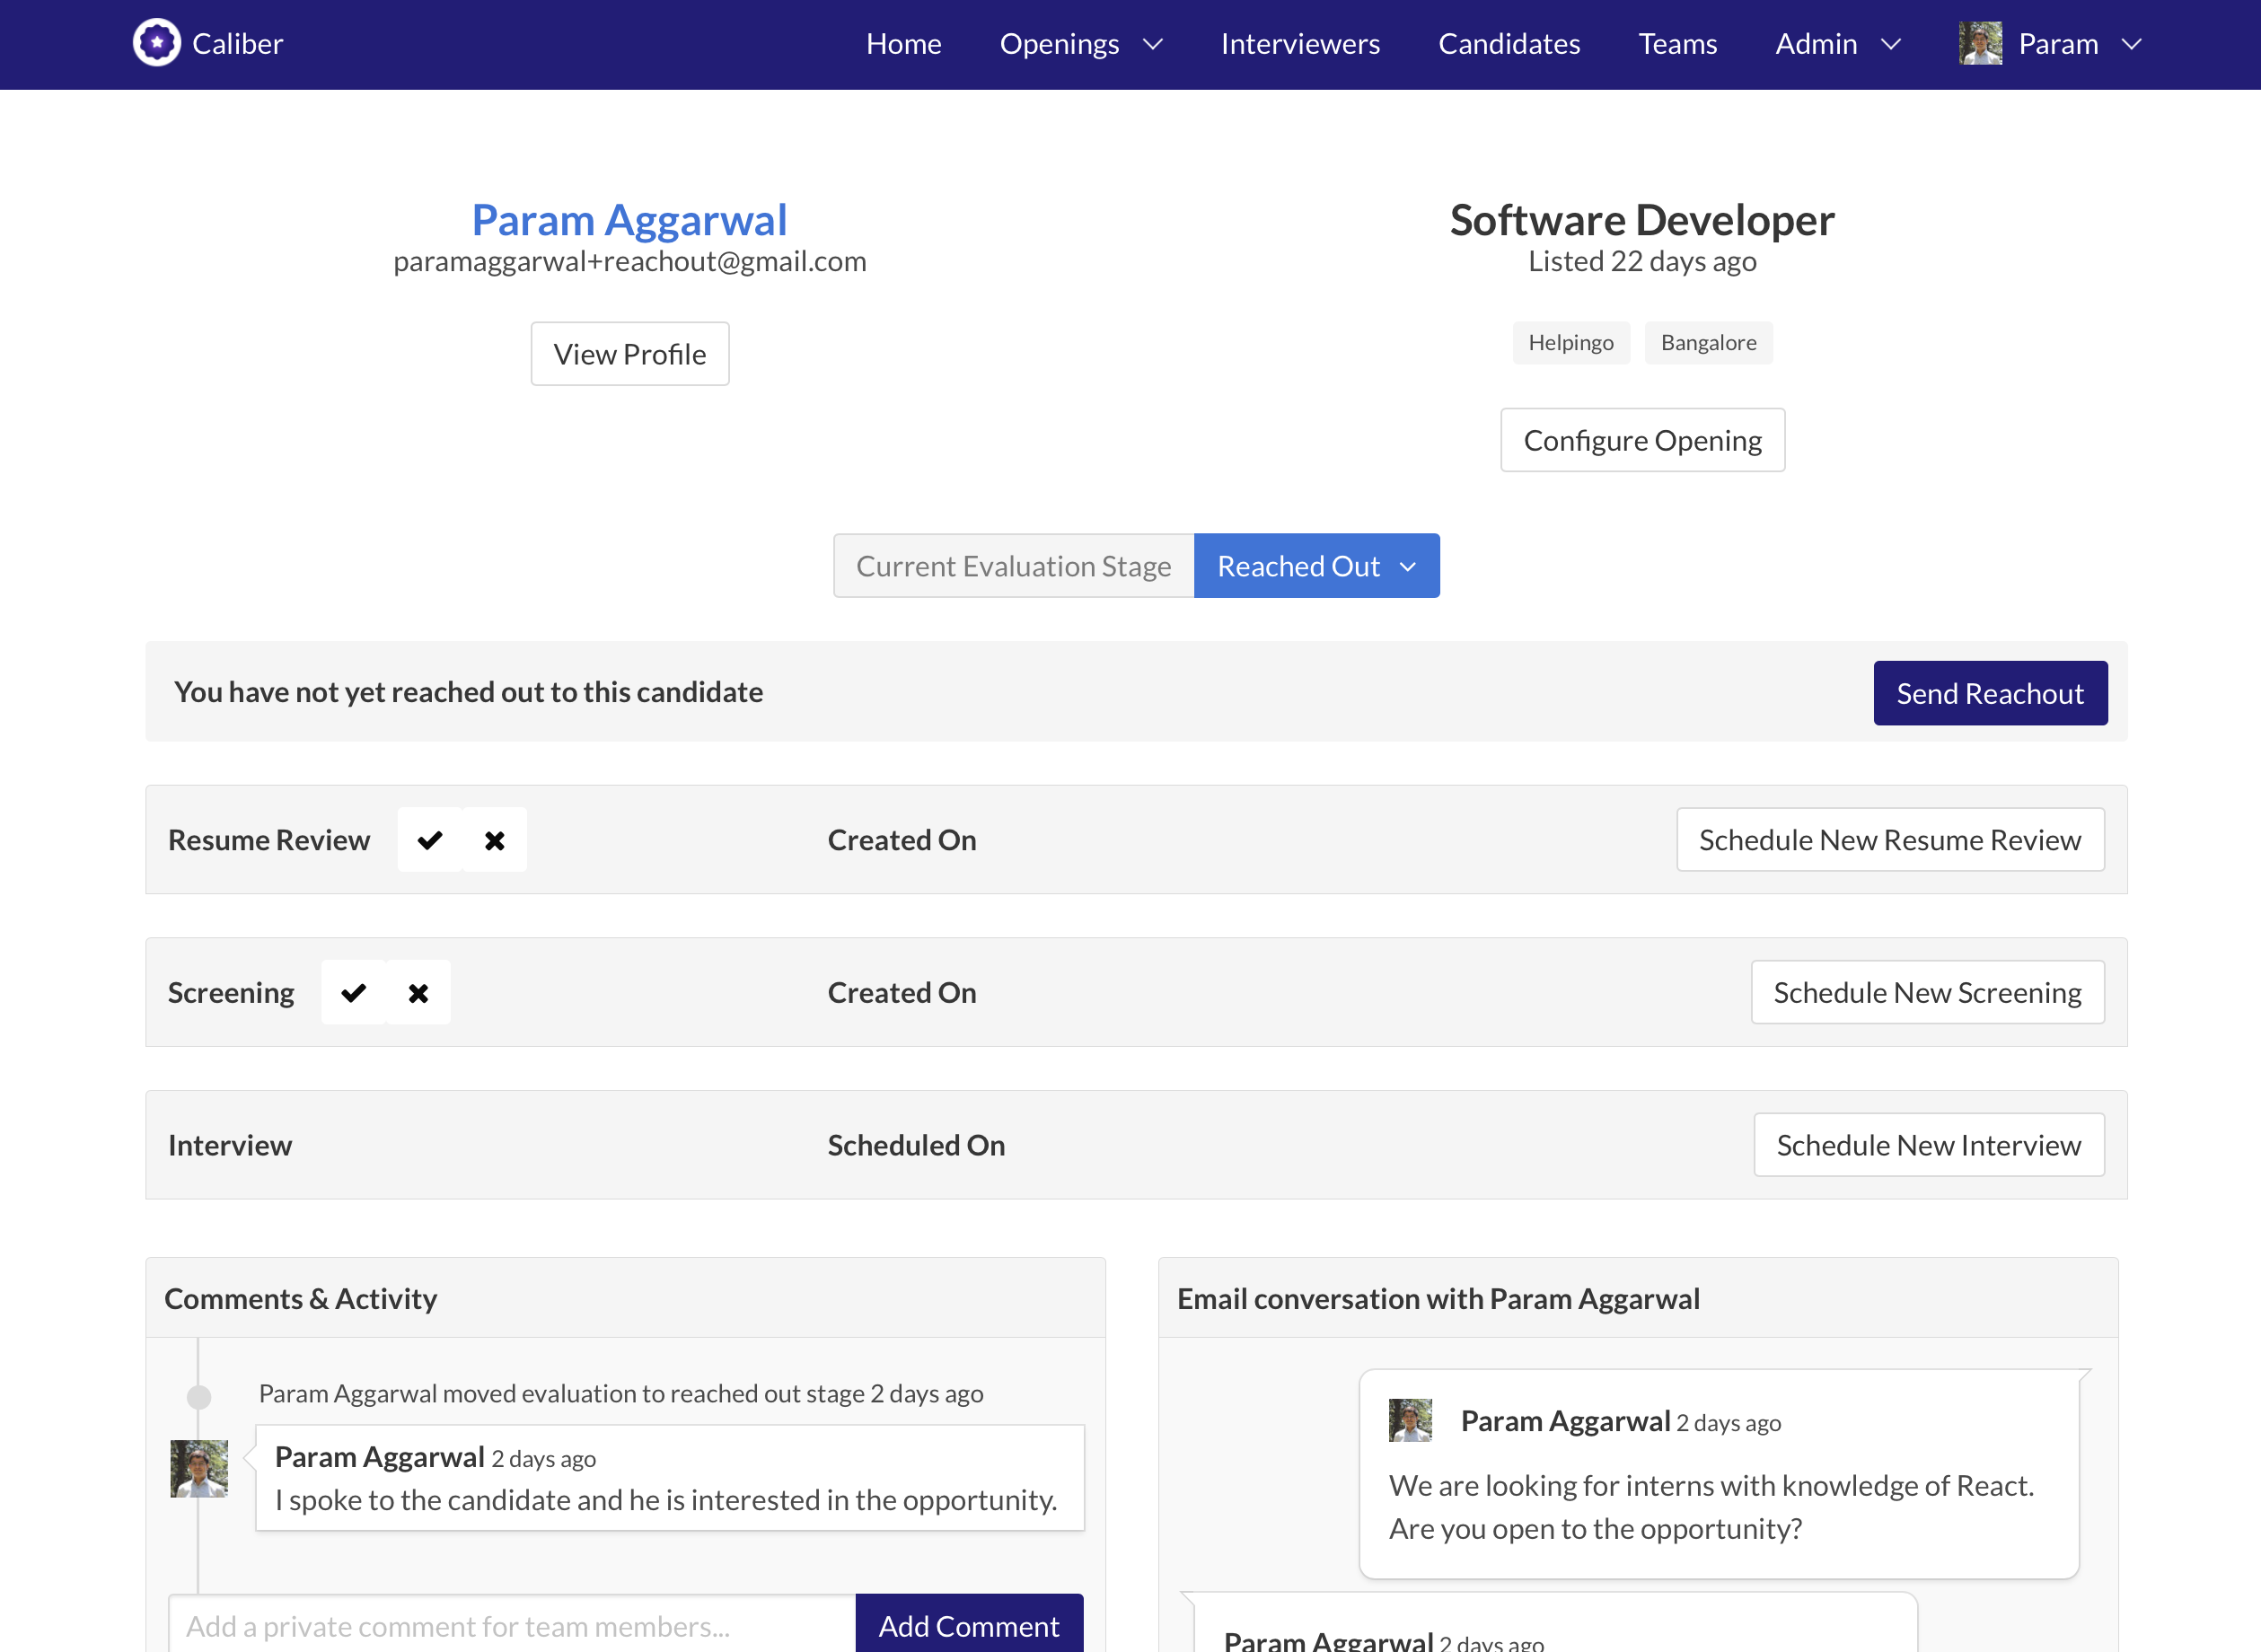Click the Caliber logo icon
The width and height of the screenshot is (2261, 1652).
156,43
